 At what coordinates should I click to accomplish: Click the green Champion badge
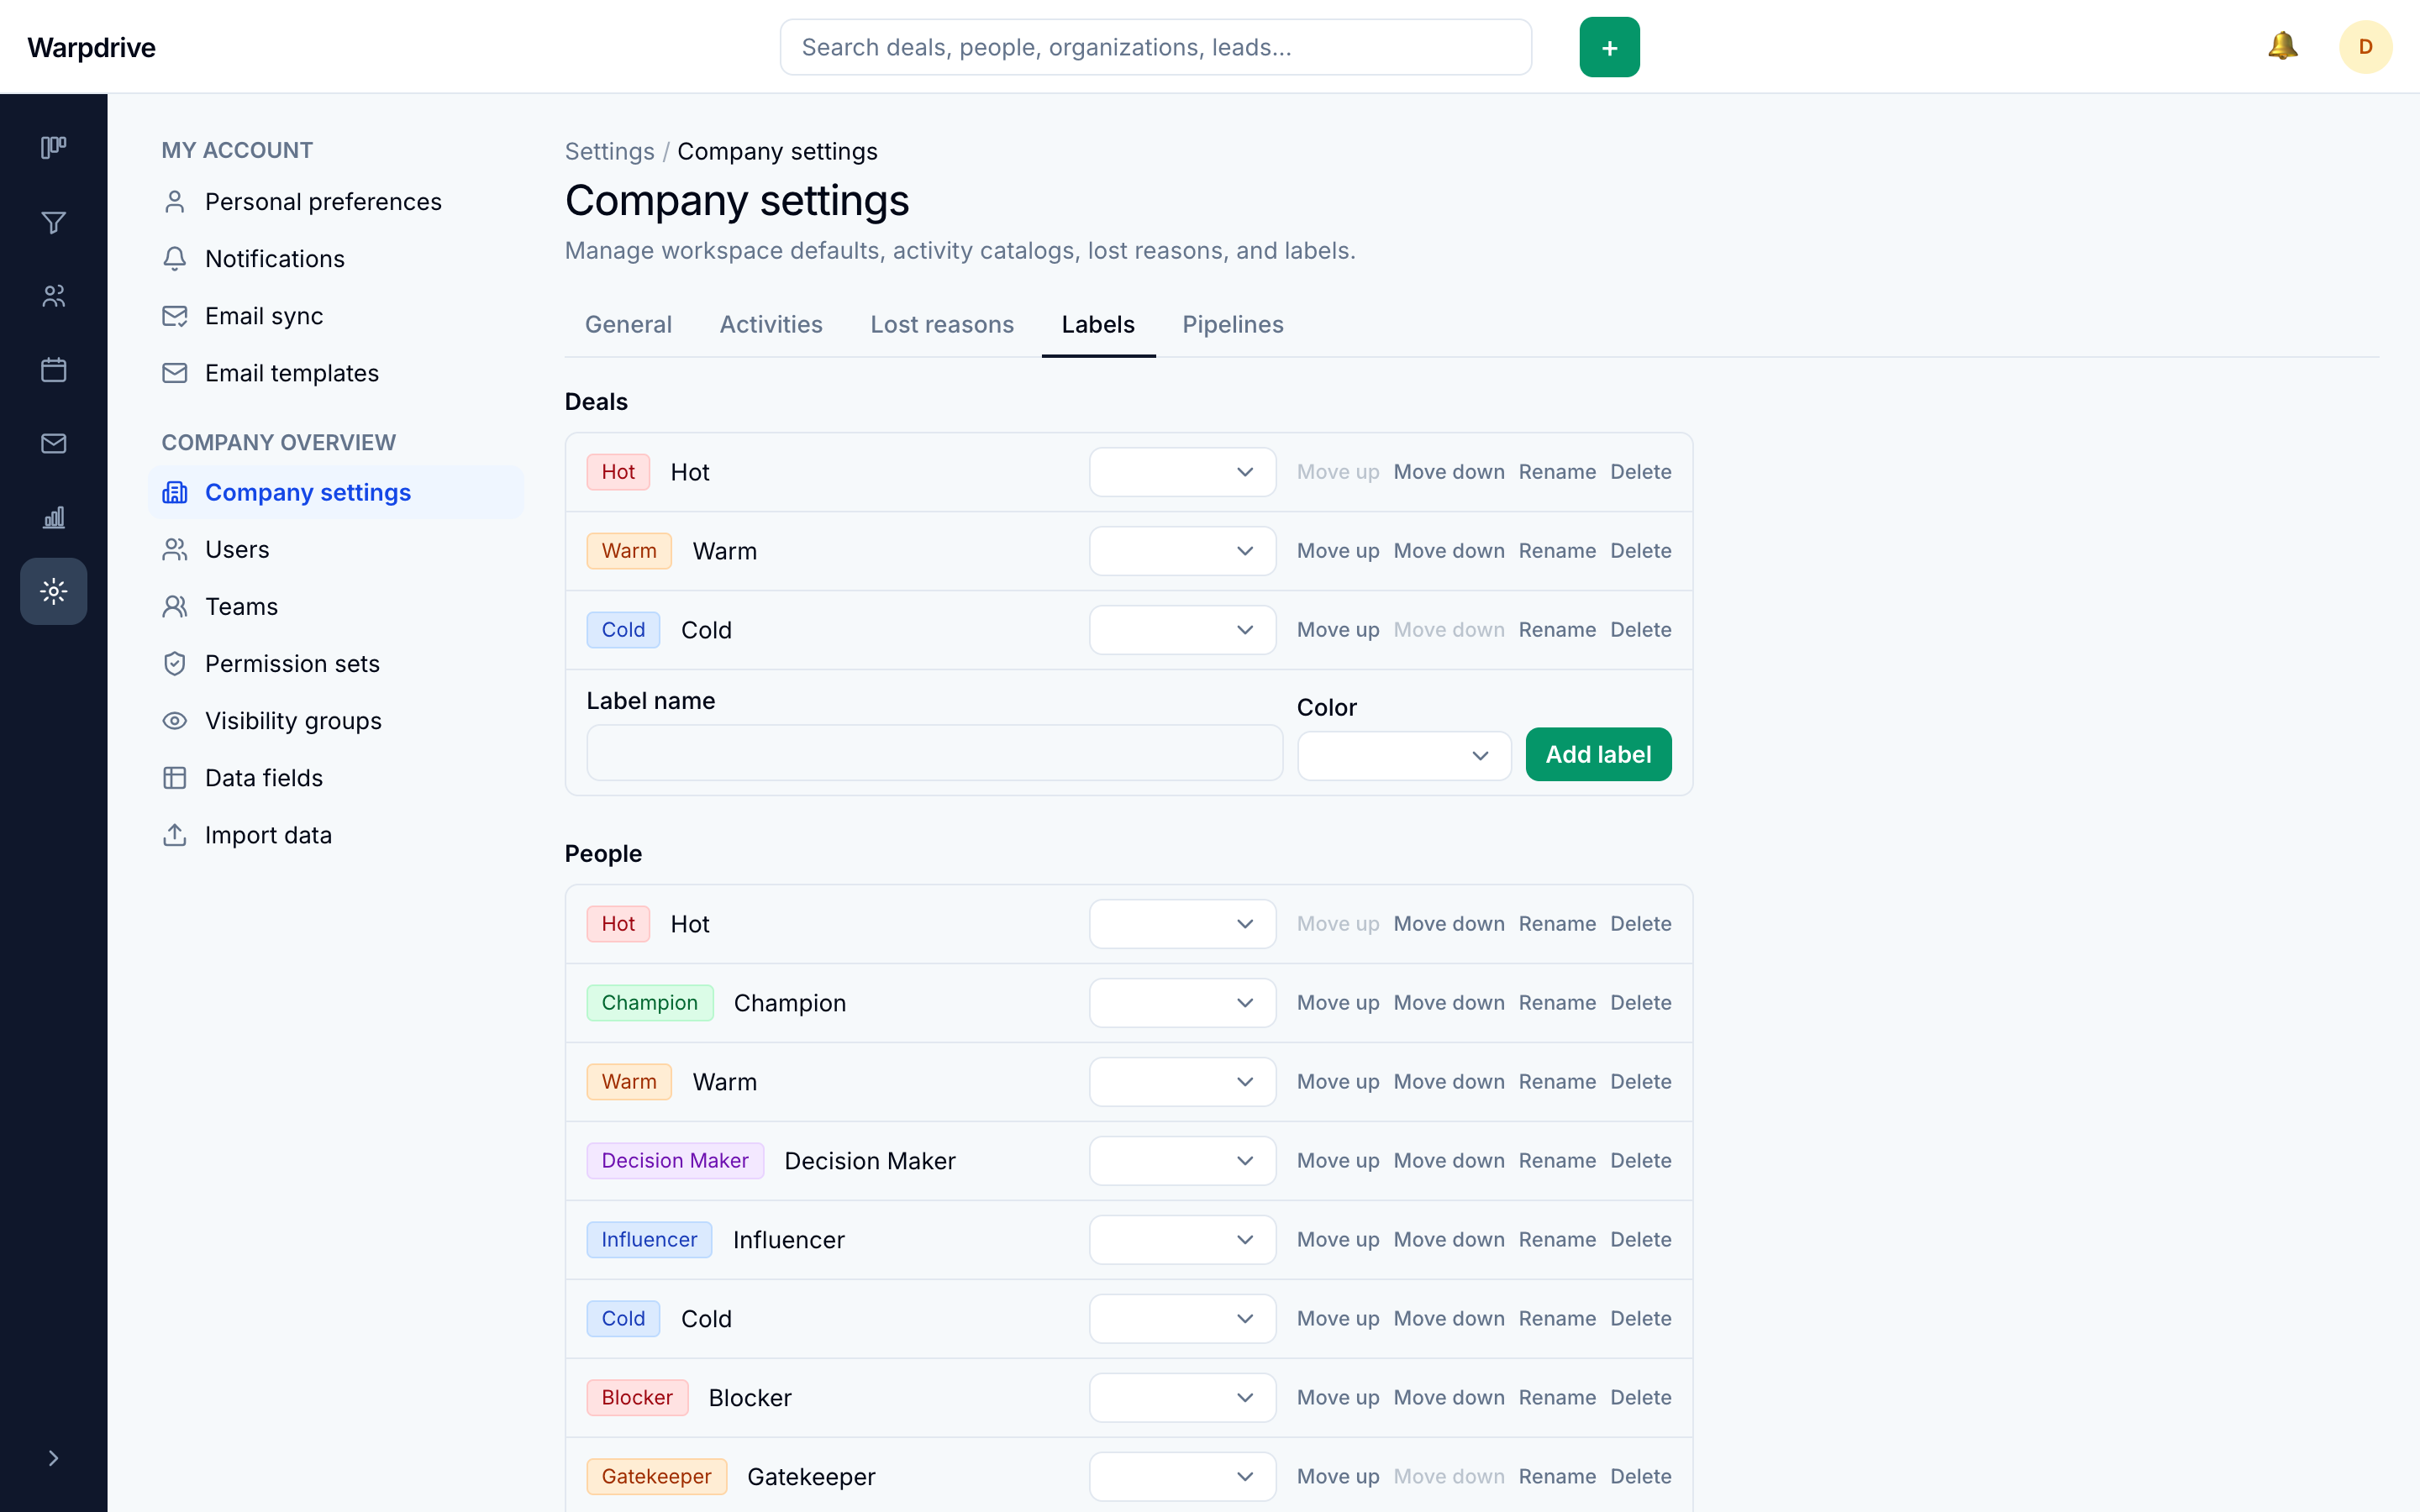click(x=650, y=1003)
